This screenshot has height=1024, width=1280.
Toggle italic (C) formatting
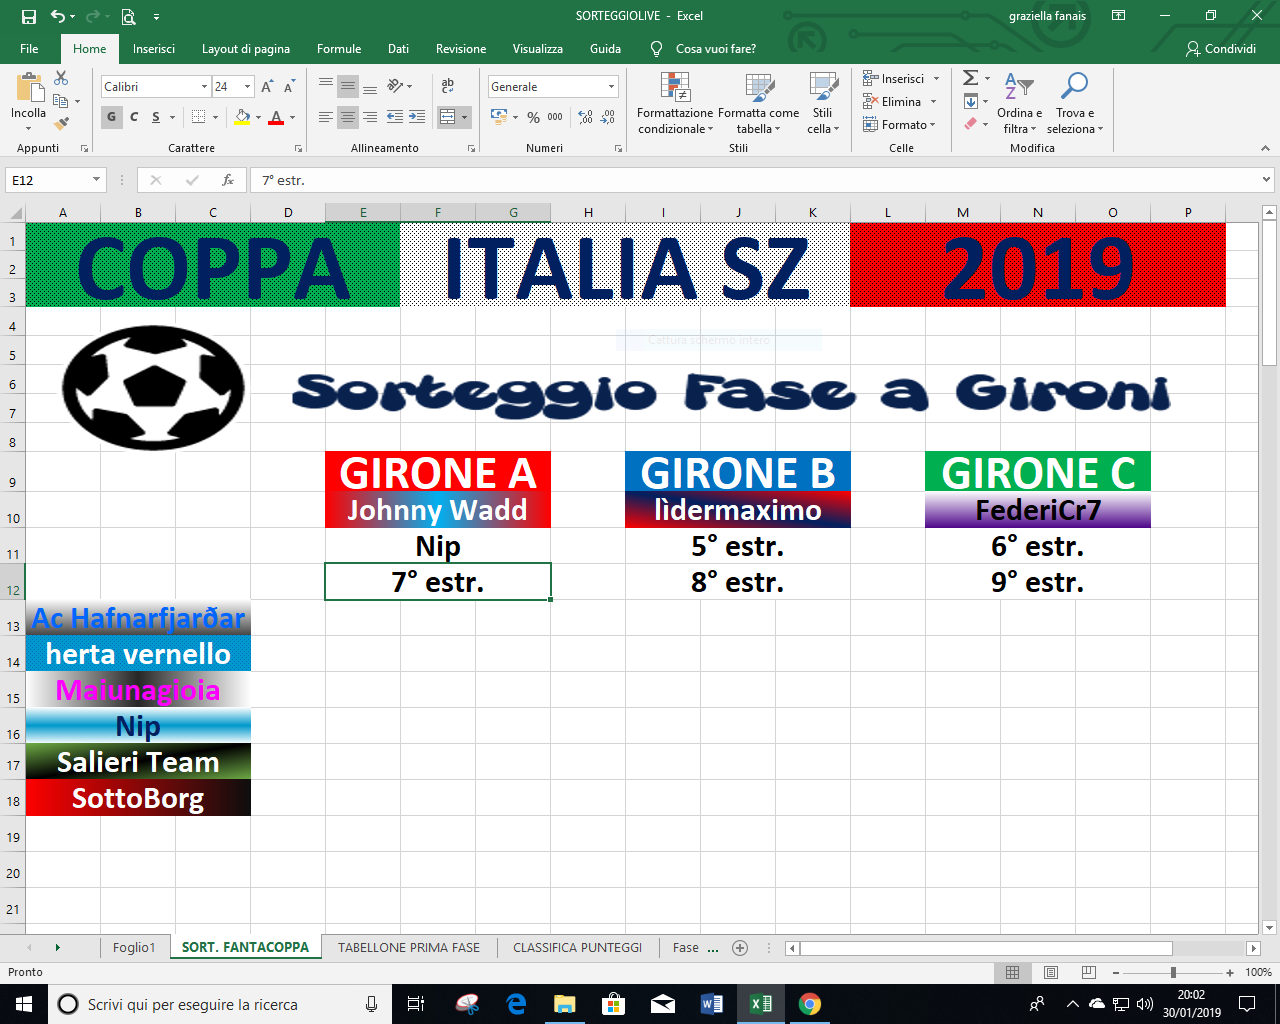tap(134, 117)
